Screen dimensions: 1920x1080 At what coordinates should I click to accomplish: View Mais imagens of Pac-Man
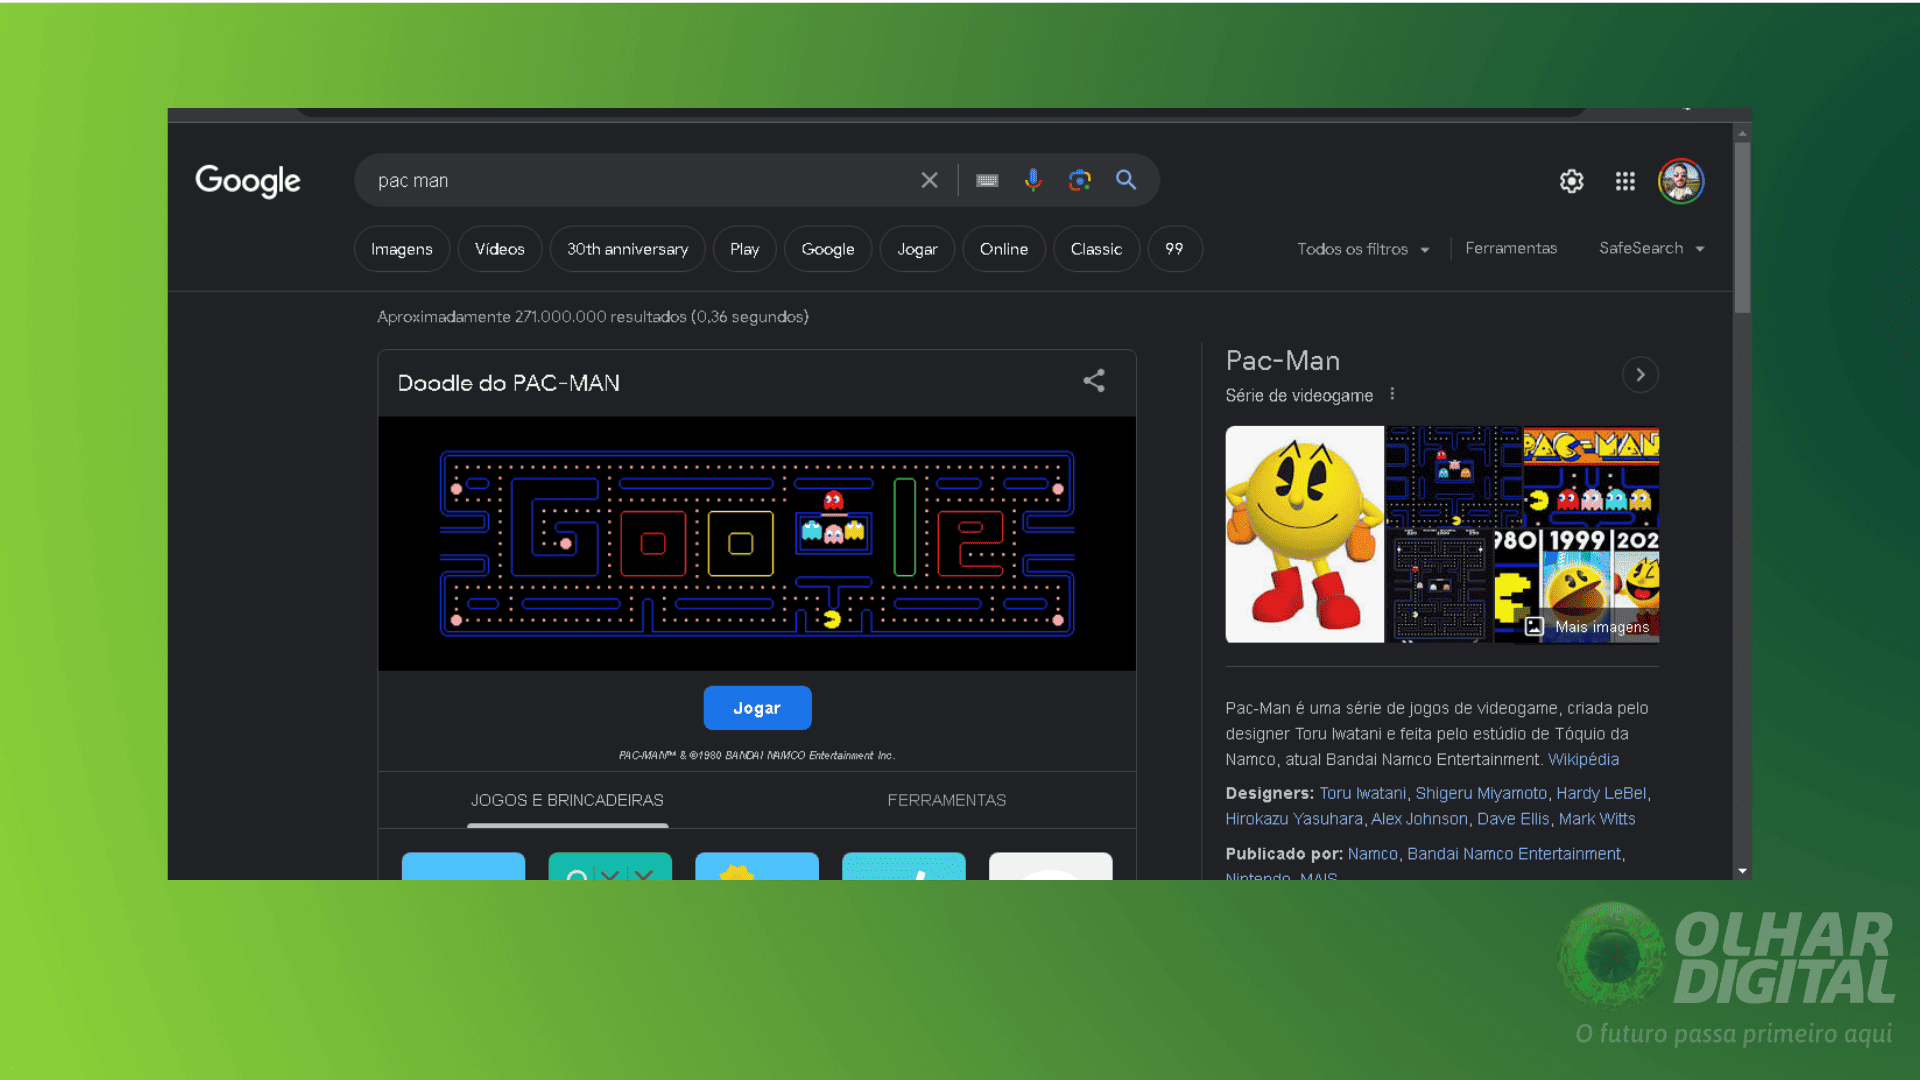coord(1601,627)
